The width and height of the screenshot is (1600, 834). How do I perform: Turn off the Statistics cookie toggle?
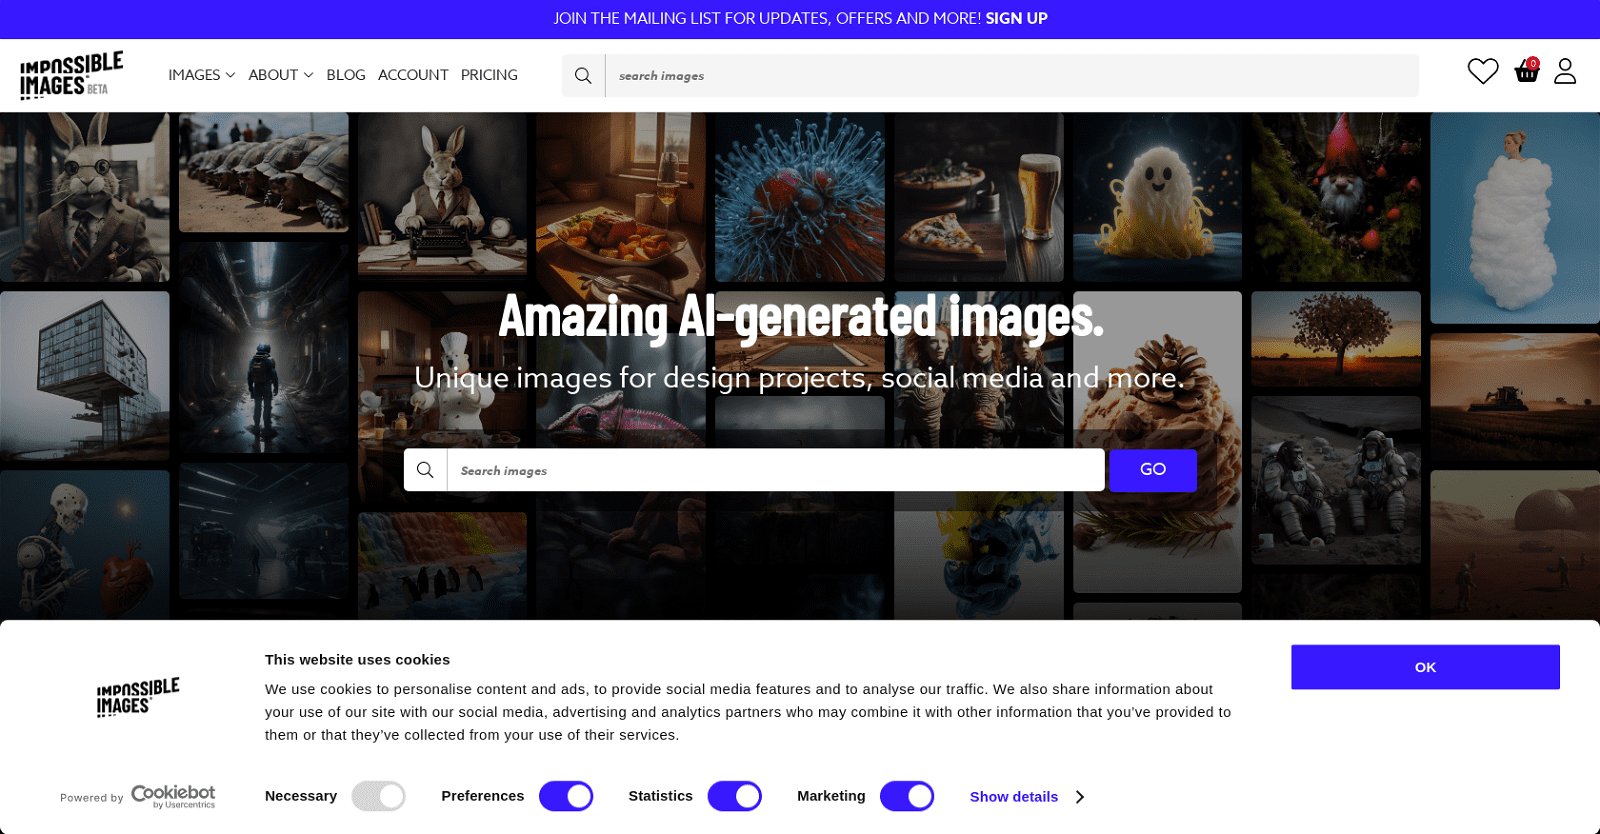[735, 796]
